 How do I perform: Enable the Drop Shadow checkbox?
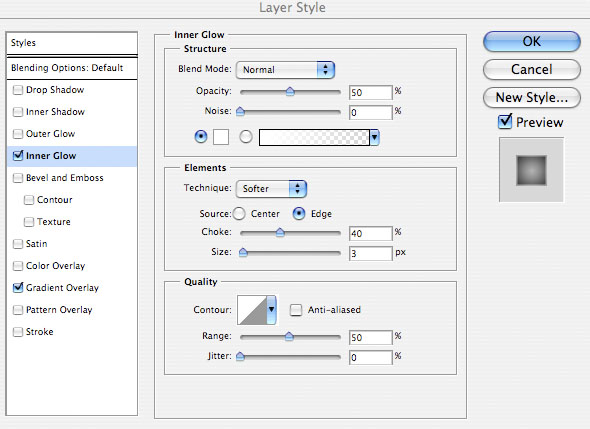(x=18, y=90)
